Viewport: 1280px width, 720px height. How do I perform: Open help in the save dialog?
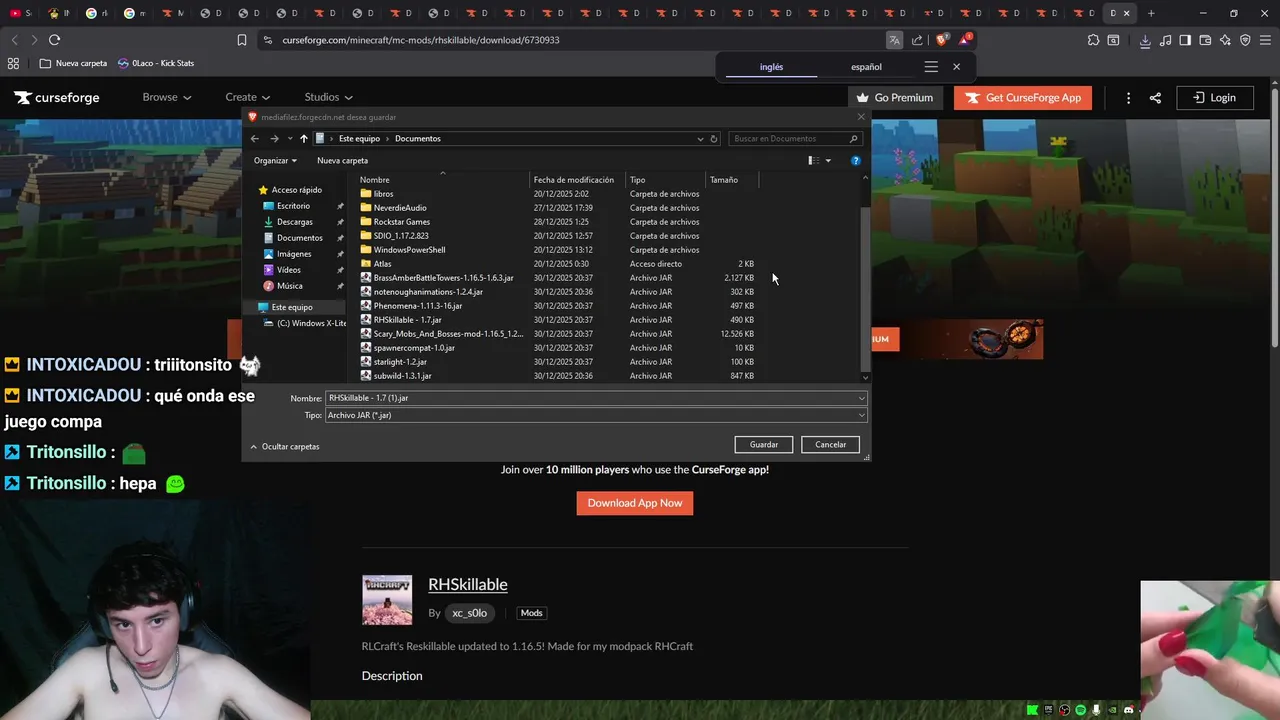click(855, 160)
